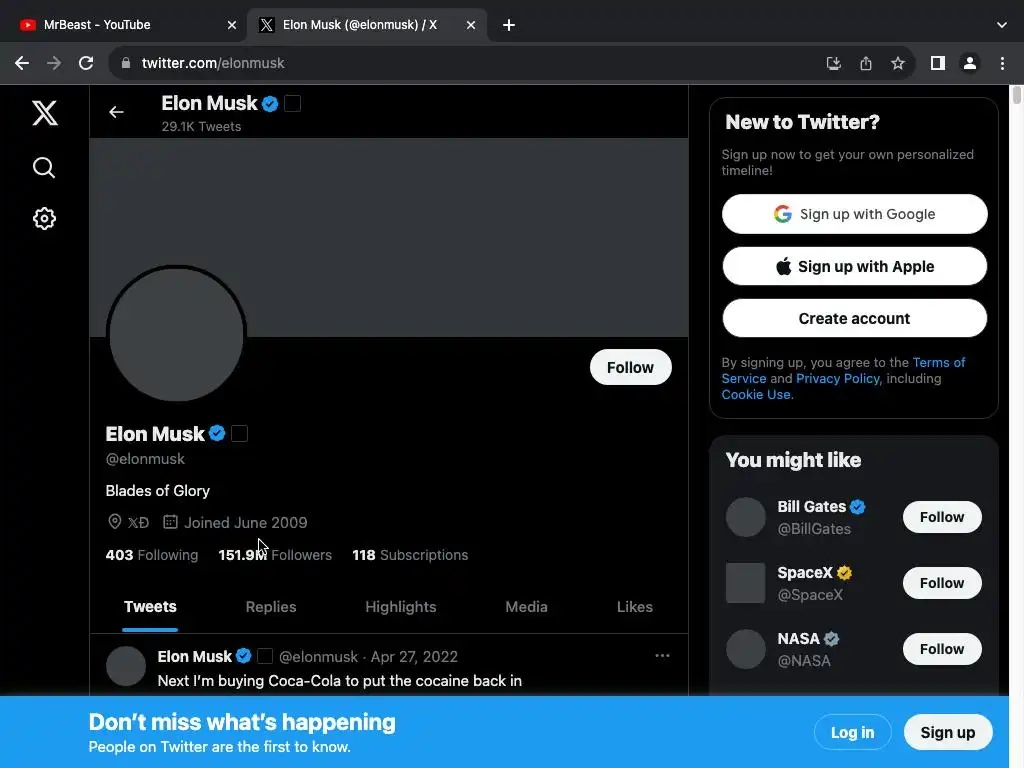The width and height of the screenshot is (1024, 768).
Task: Follow SpaceX
Action: pyautogui.click(x=942, y=583)
